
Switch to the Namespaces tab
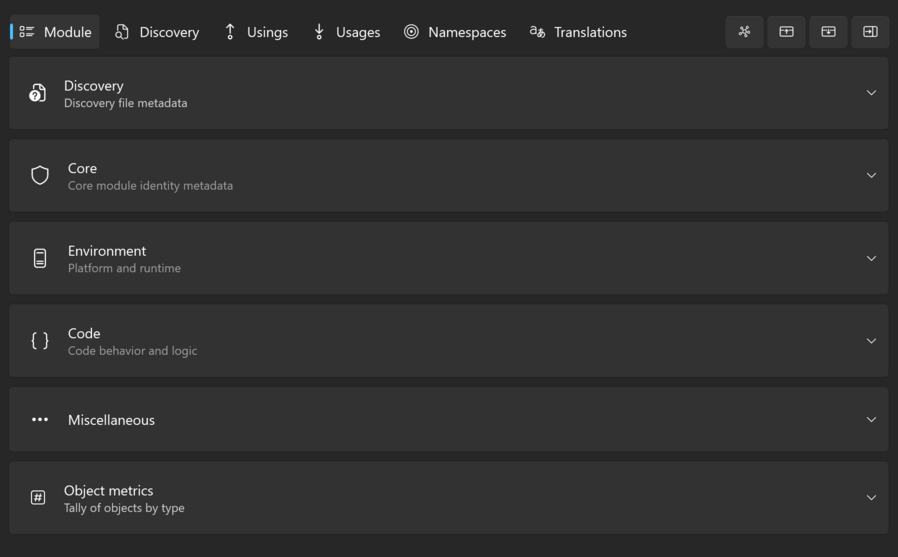point(455,32)
